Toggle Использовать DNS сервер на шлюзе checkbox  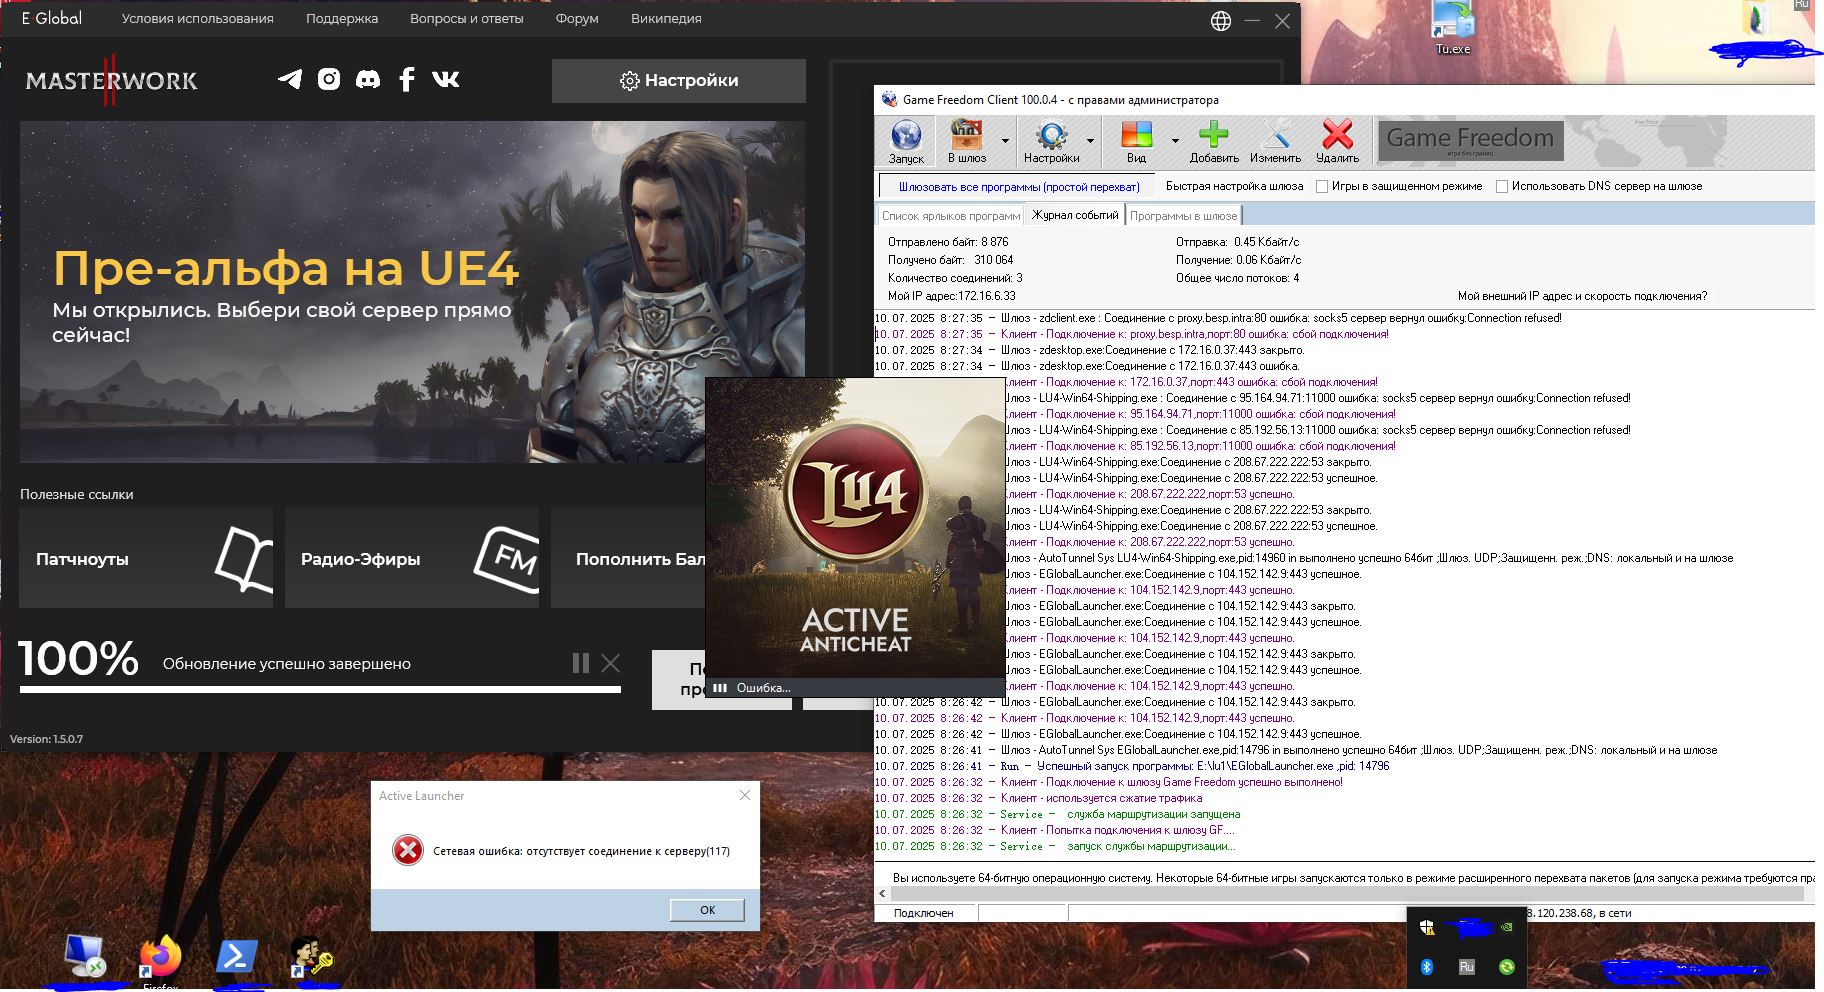click(x=1502, y=187)
